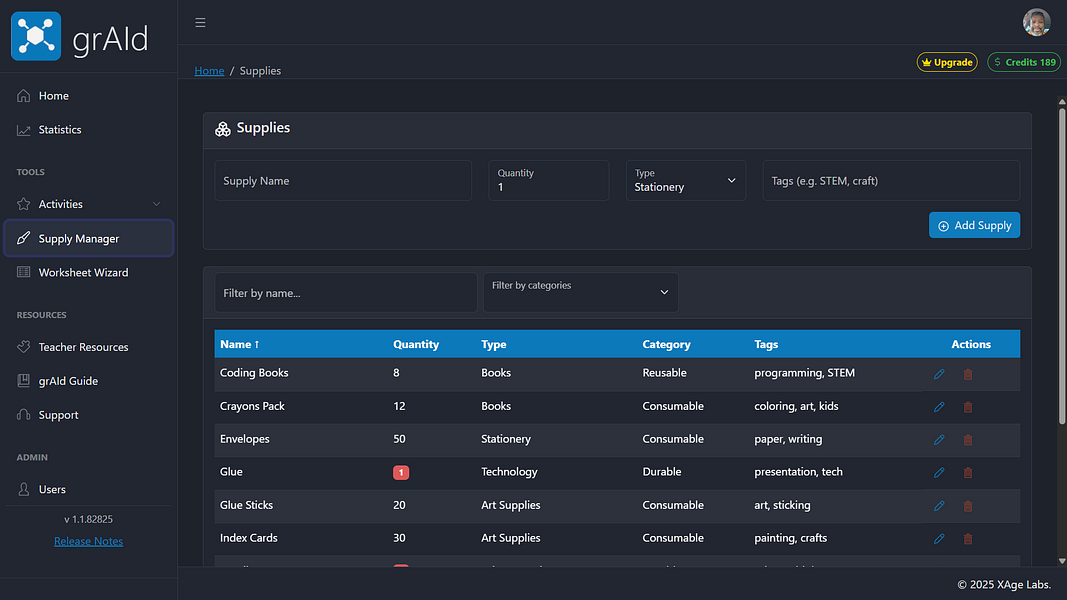Screen dimensions: 1067x600
Task: Go to Statistics in the sidebar
Action: pyautogui.click(x=60, y=130)
